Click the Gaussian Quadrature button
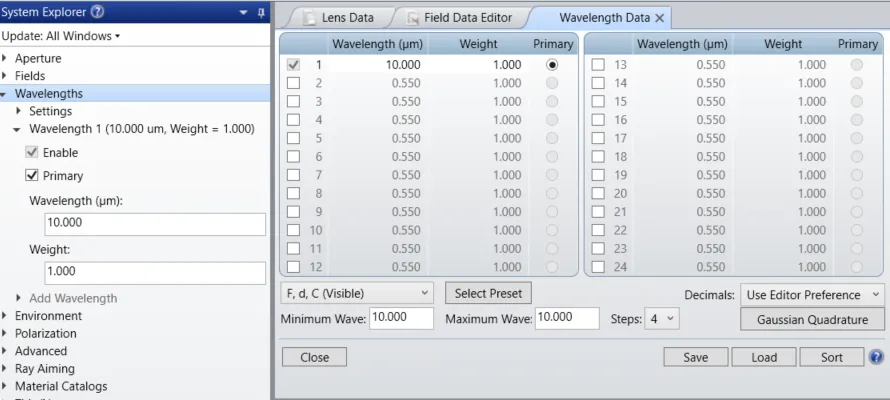 [x=812, y=319]
